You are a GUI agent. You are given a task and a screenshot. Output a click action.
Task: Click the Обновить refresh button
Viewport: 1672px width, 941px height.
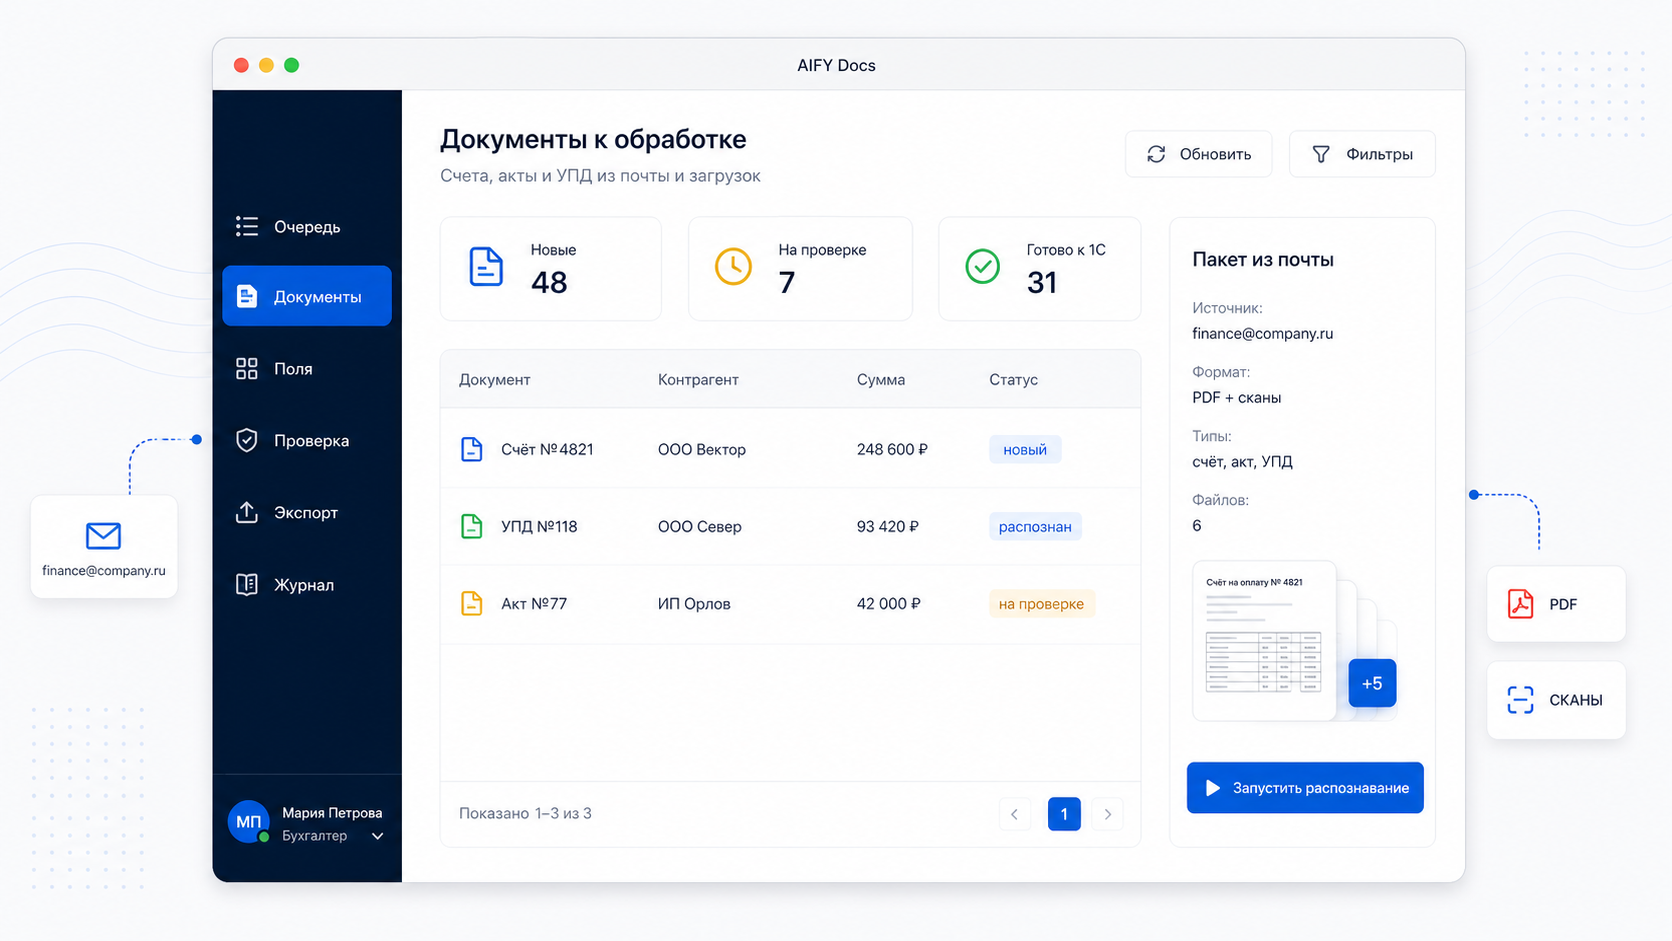tap(1199, 154)
